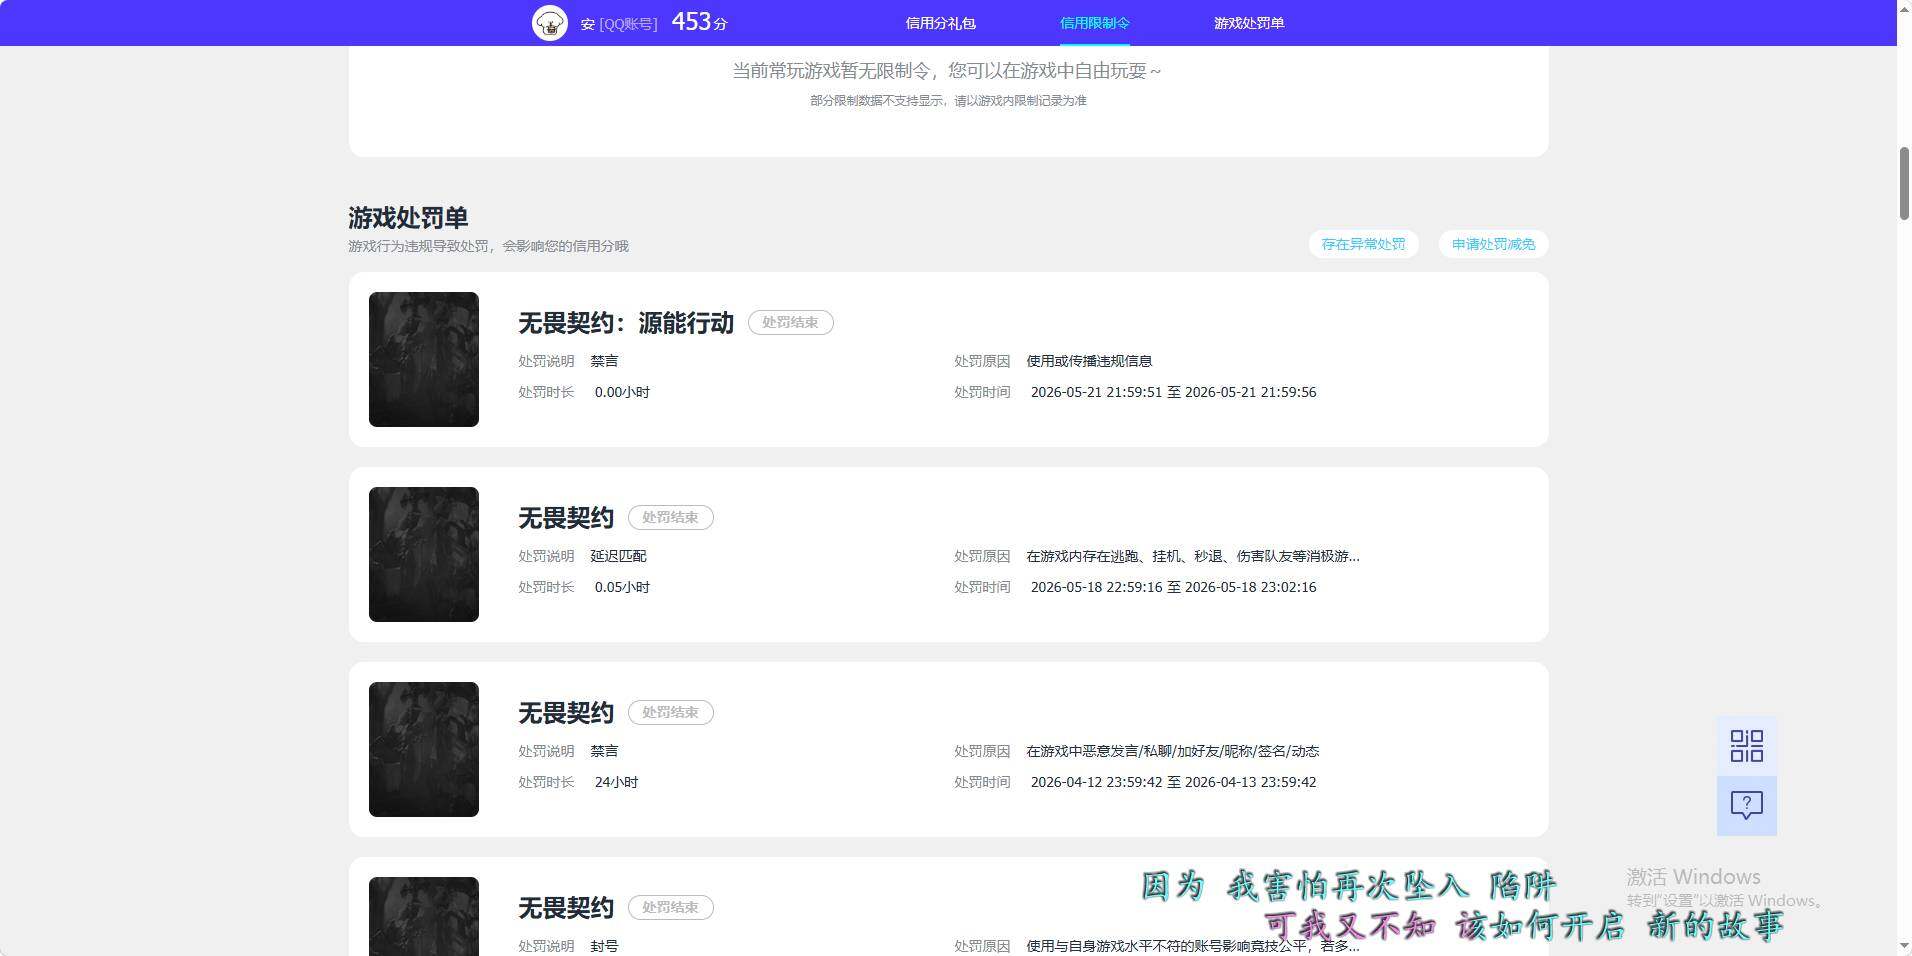This screenshot has width=1912, height=956.
Task: Click the truncated 使用与自身游戏水平不符 reason
Action: (1193, 946)
